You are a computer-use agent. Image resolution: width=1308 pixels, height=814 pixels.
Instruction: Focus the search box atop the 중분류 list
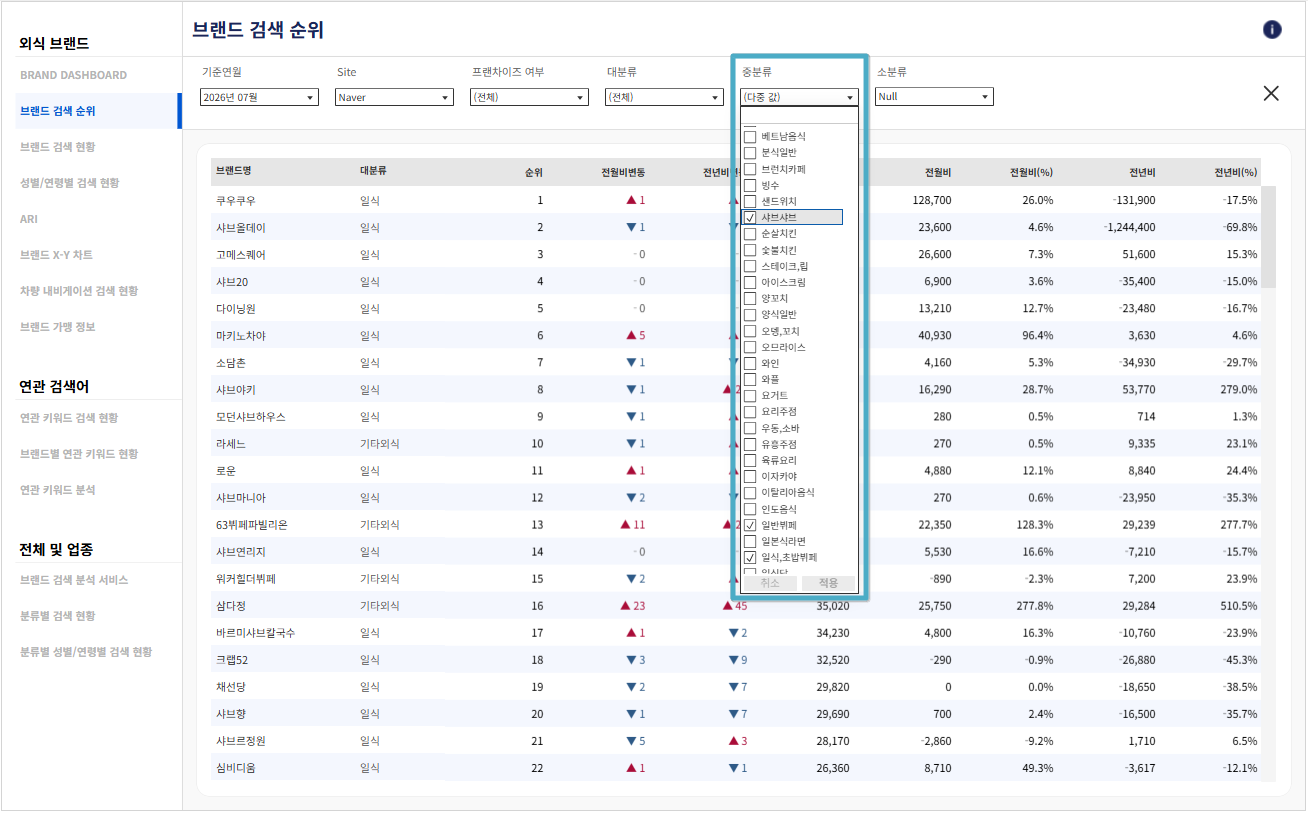coord(799,114)
